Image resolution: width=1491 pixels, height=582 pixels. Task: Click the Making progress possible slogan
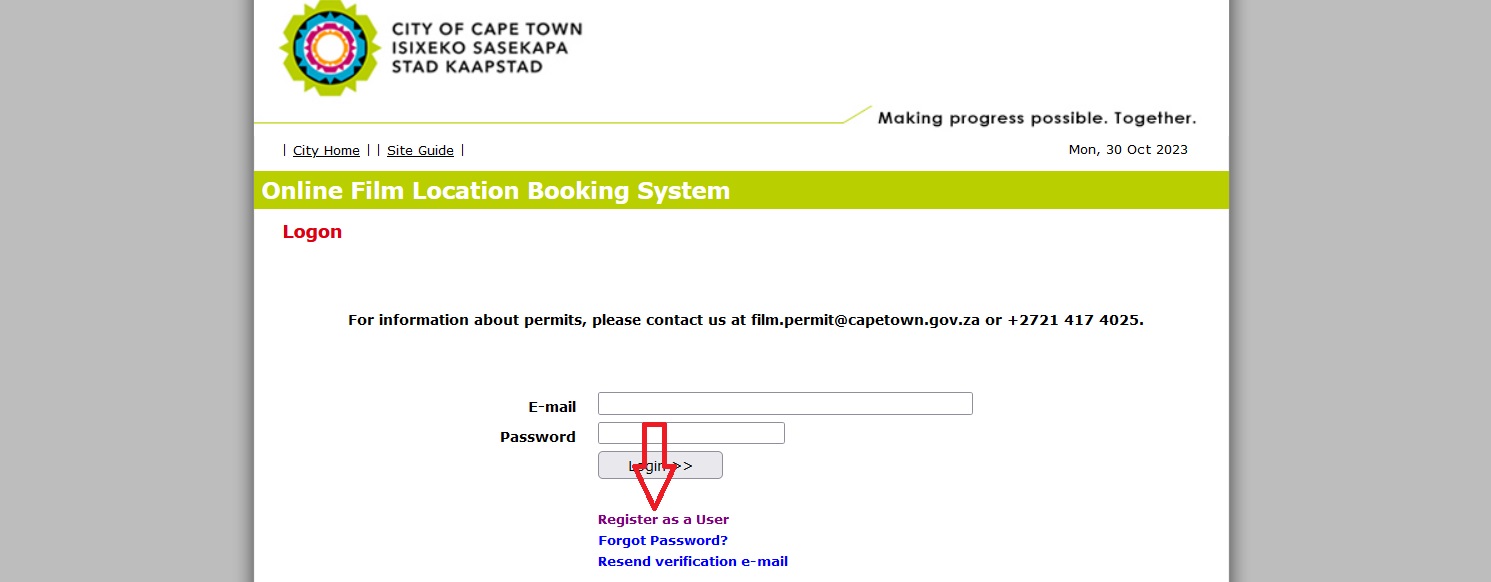(x=1036, y=118)
